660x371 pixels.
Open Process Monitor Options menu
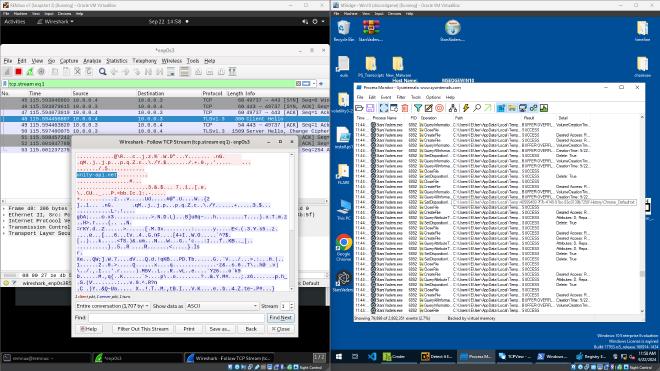pyautogui.click(x=433, y=97)
